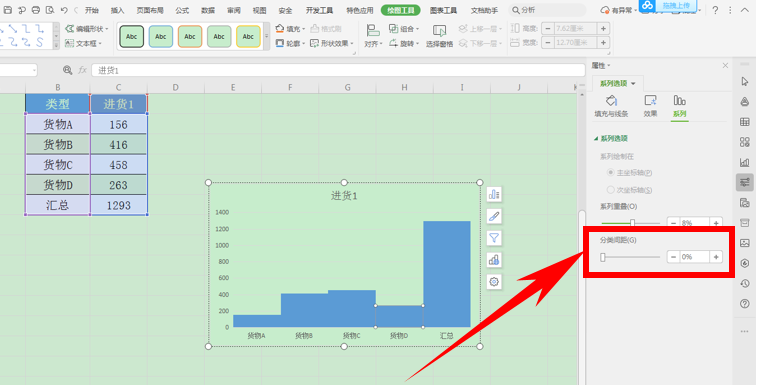Screen dimensions: 758x386
Task: Open chart elements button beside chart
Action: [x=494, y=194]
